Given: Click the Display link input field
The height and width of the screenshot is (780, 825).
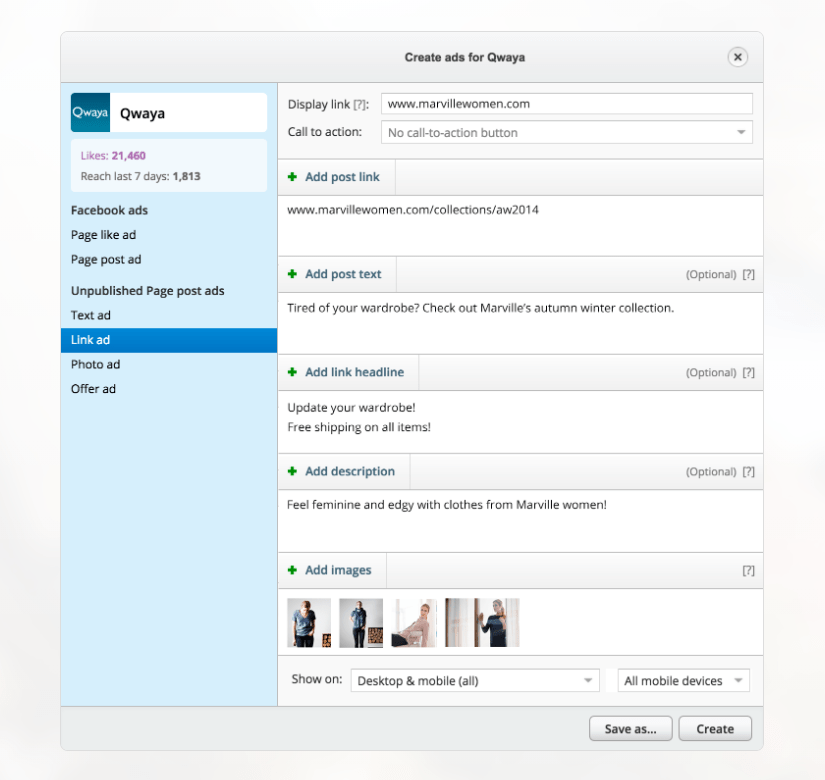Looking at the screenshot, I should click(x=567, y=104).
